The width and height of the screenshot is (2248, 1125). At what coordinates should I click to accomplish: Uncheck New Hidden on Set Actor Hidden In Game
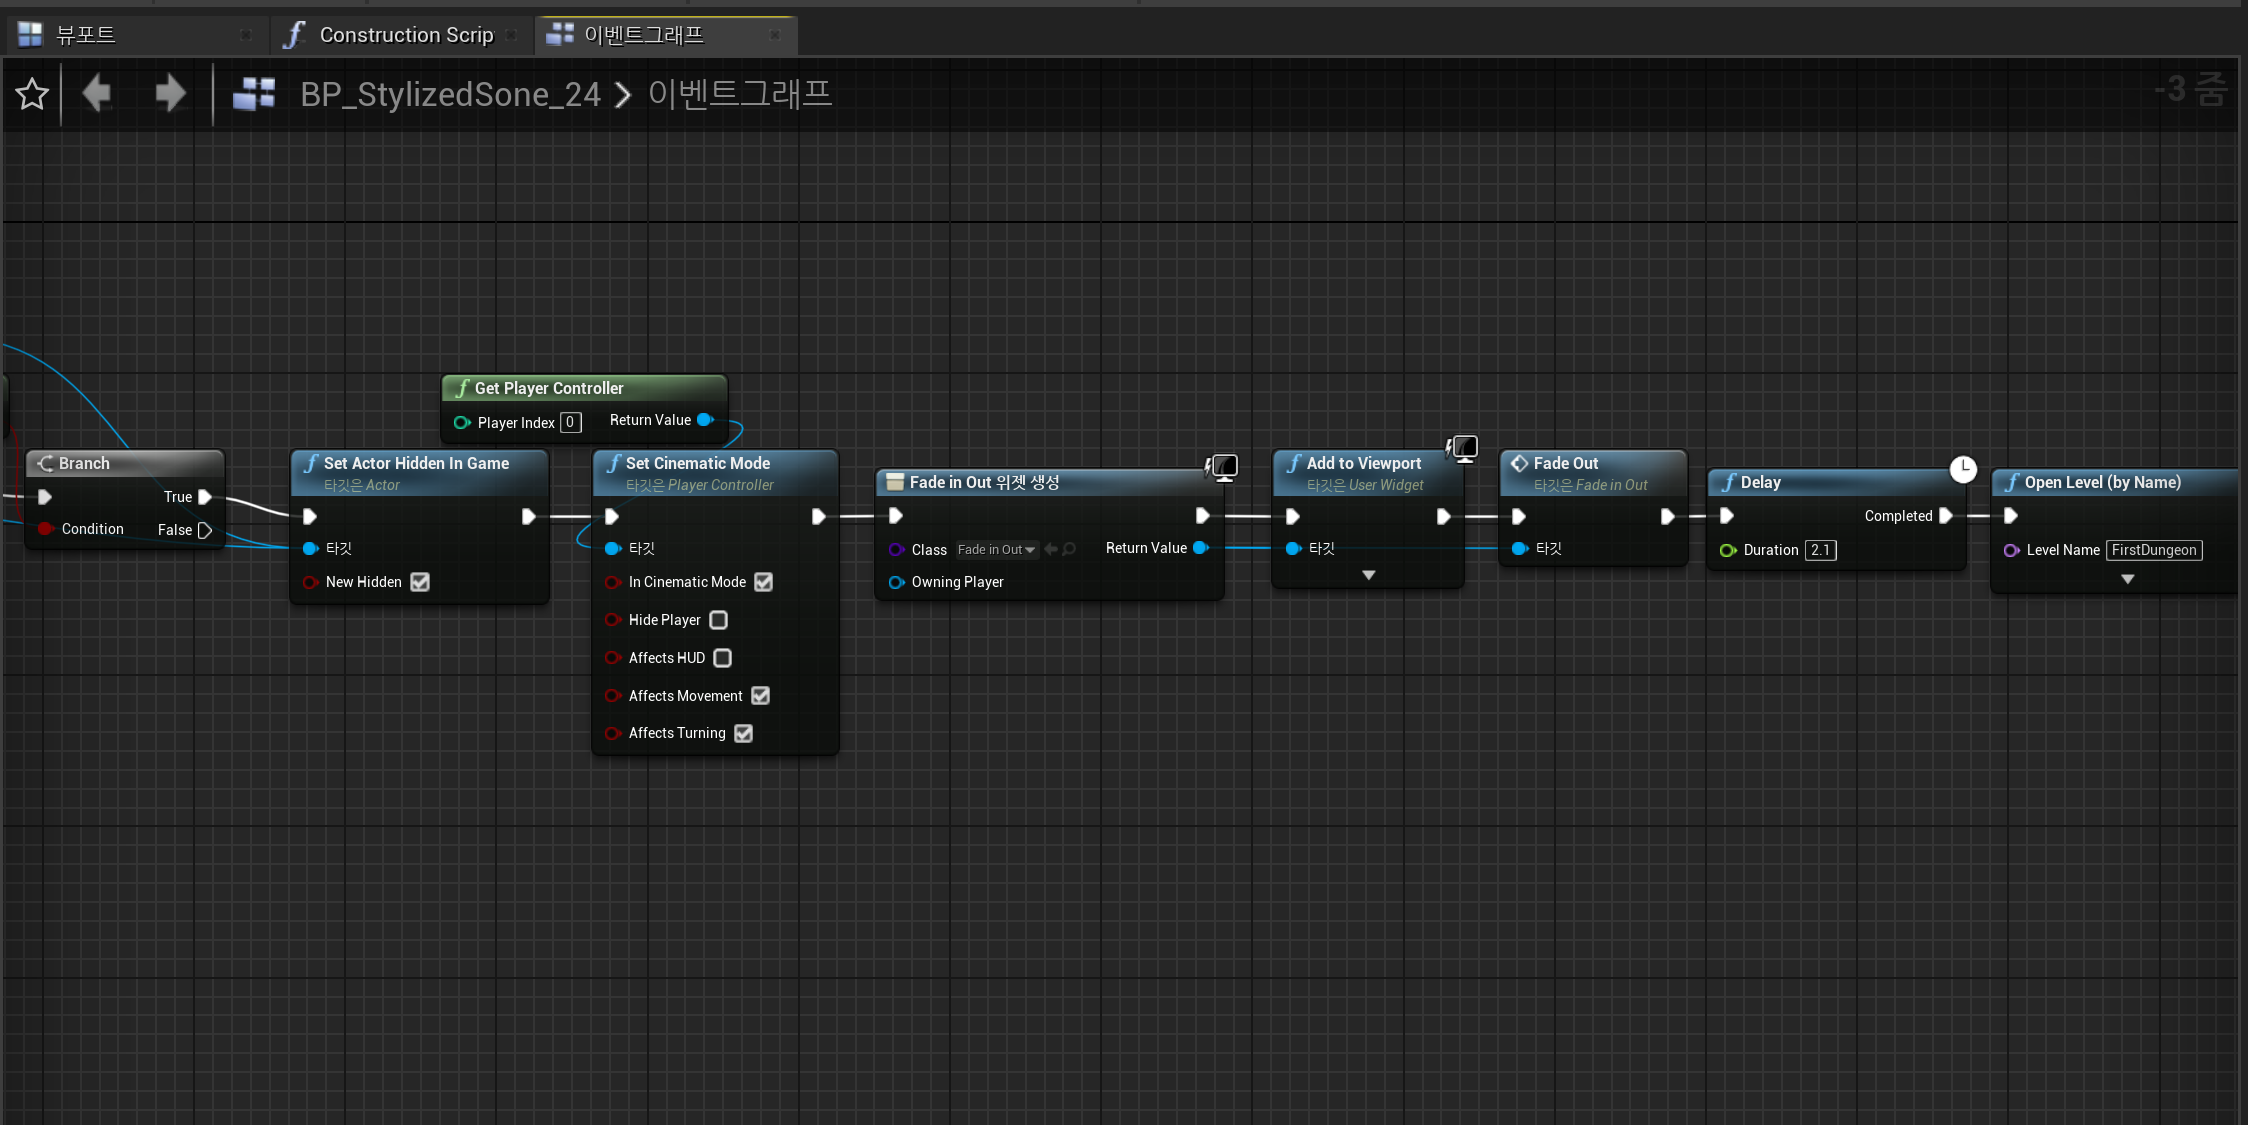click(x=419, y=582)
